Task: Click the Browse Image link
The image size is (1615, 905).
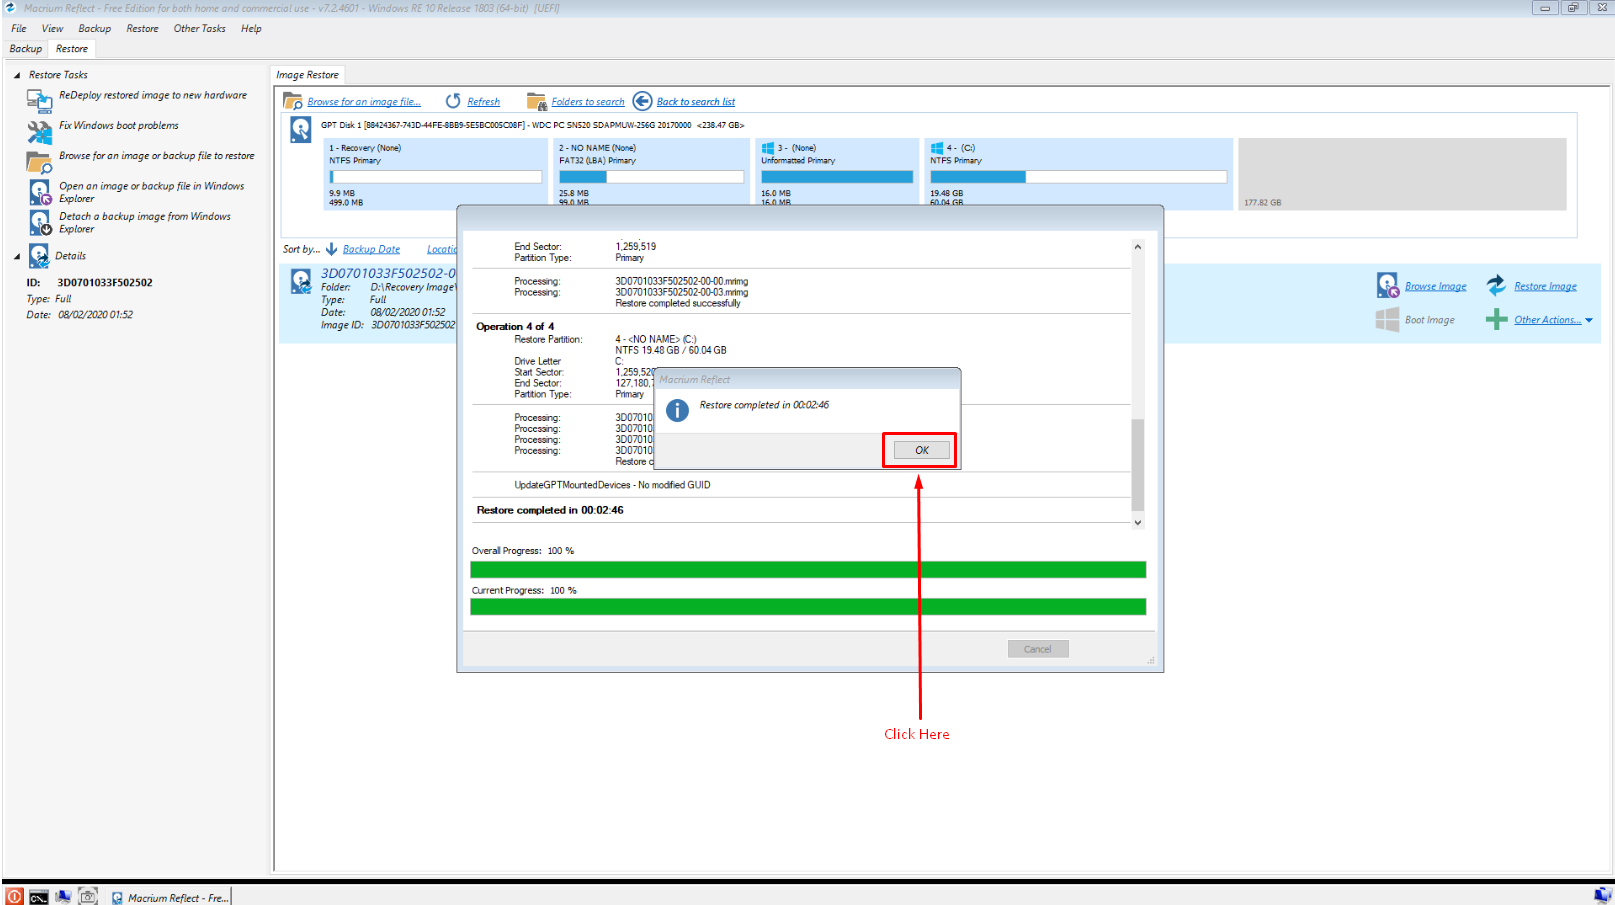Action: tap(1435, 286)
